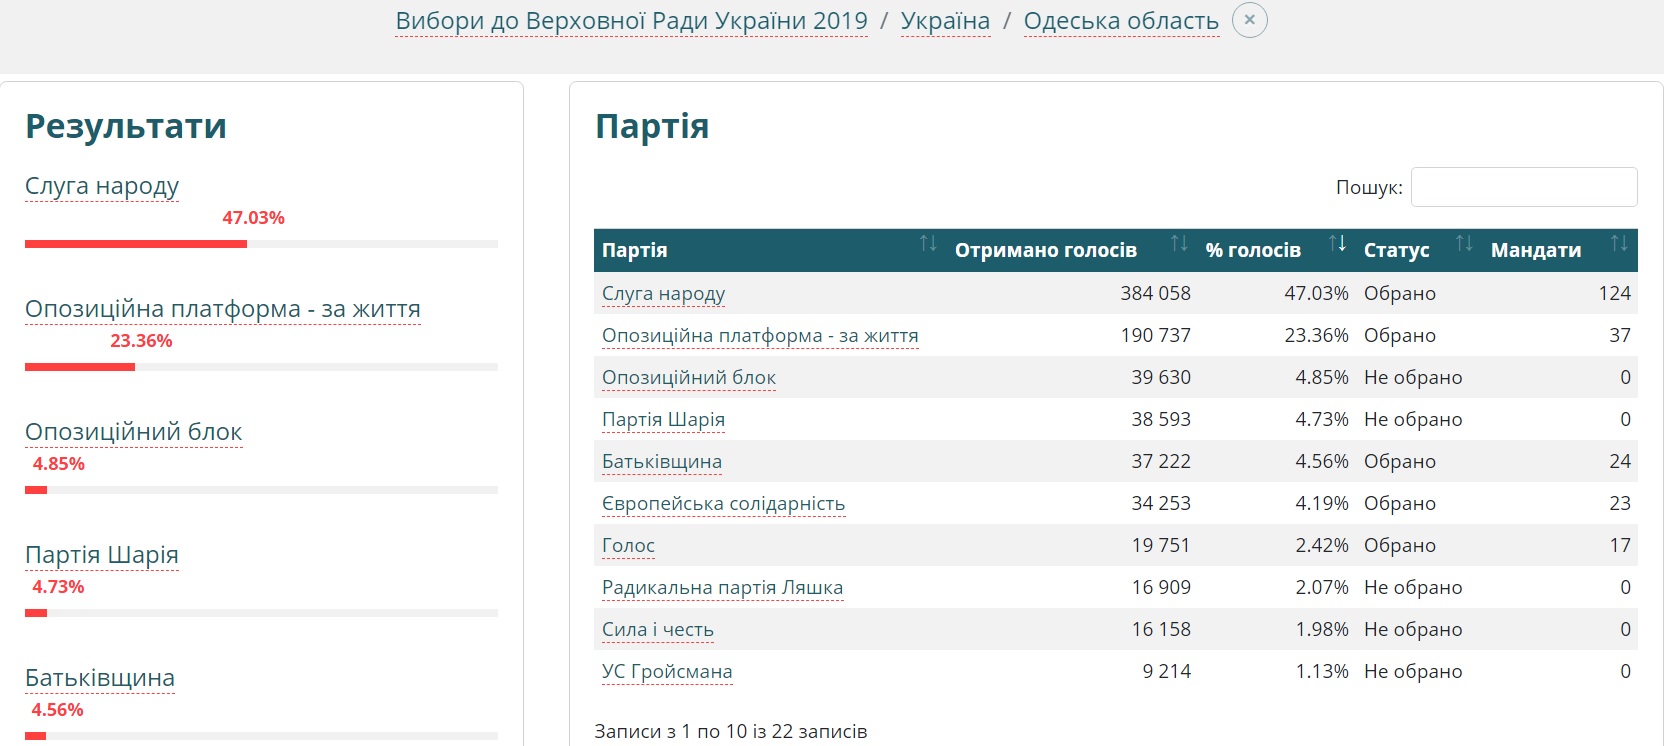
Task: Click sort arrows icon beside % голосів
Action: pyautogui.click(x=1337, y=243)
